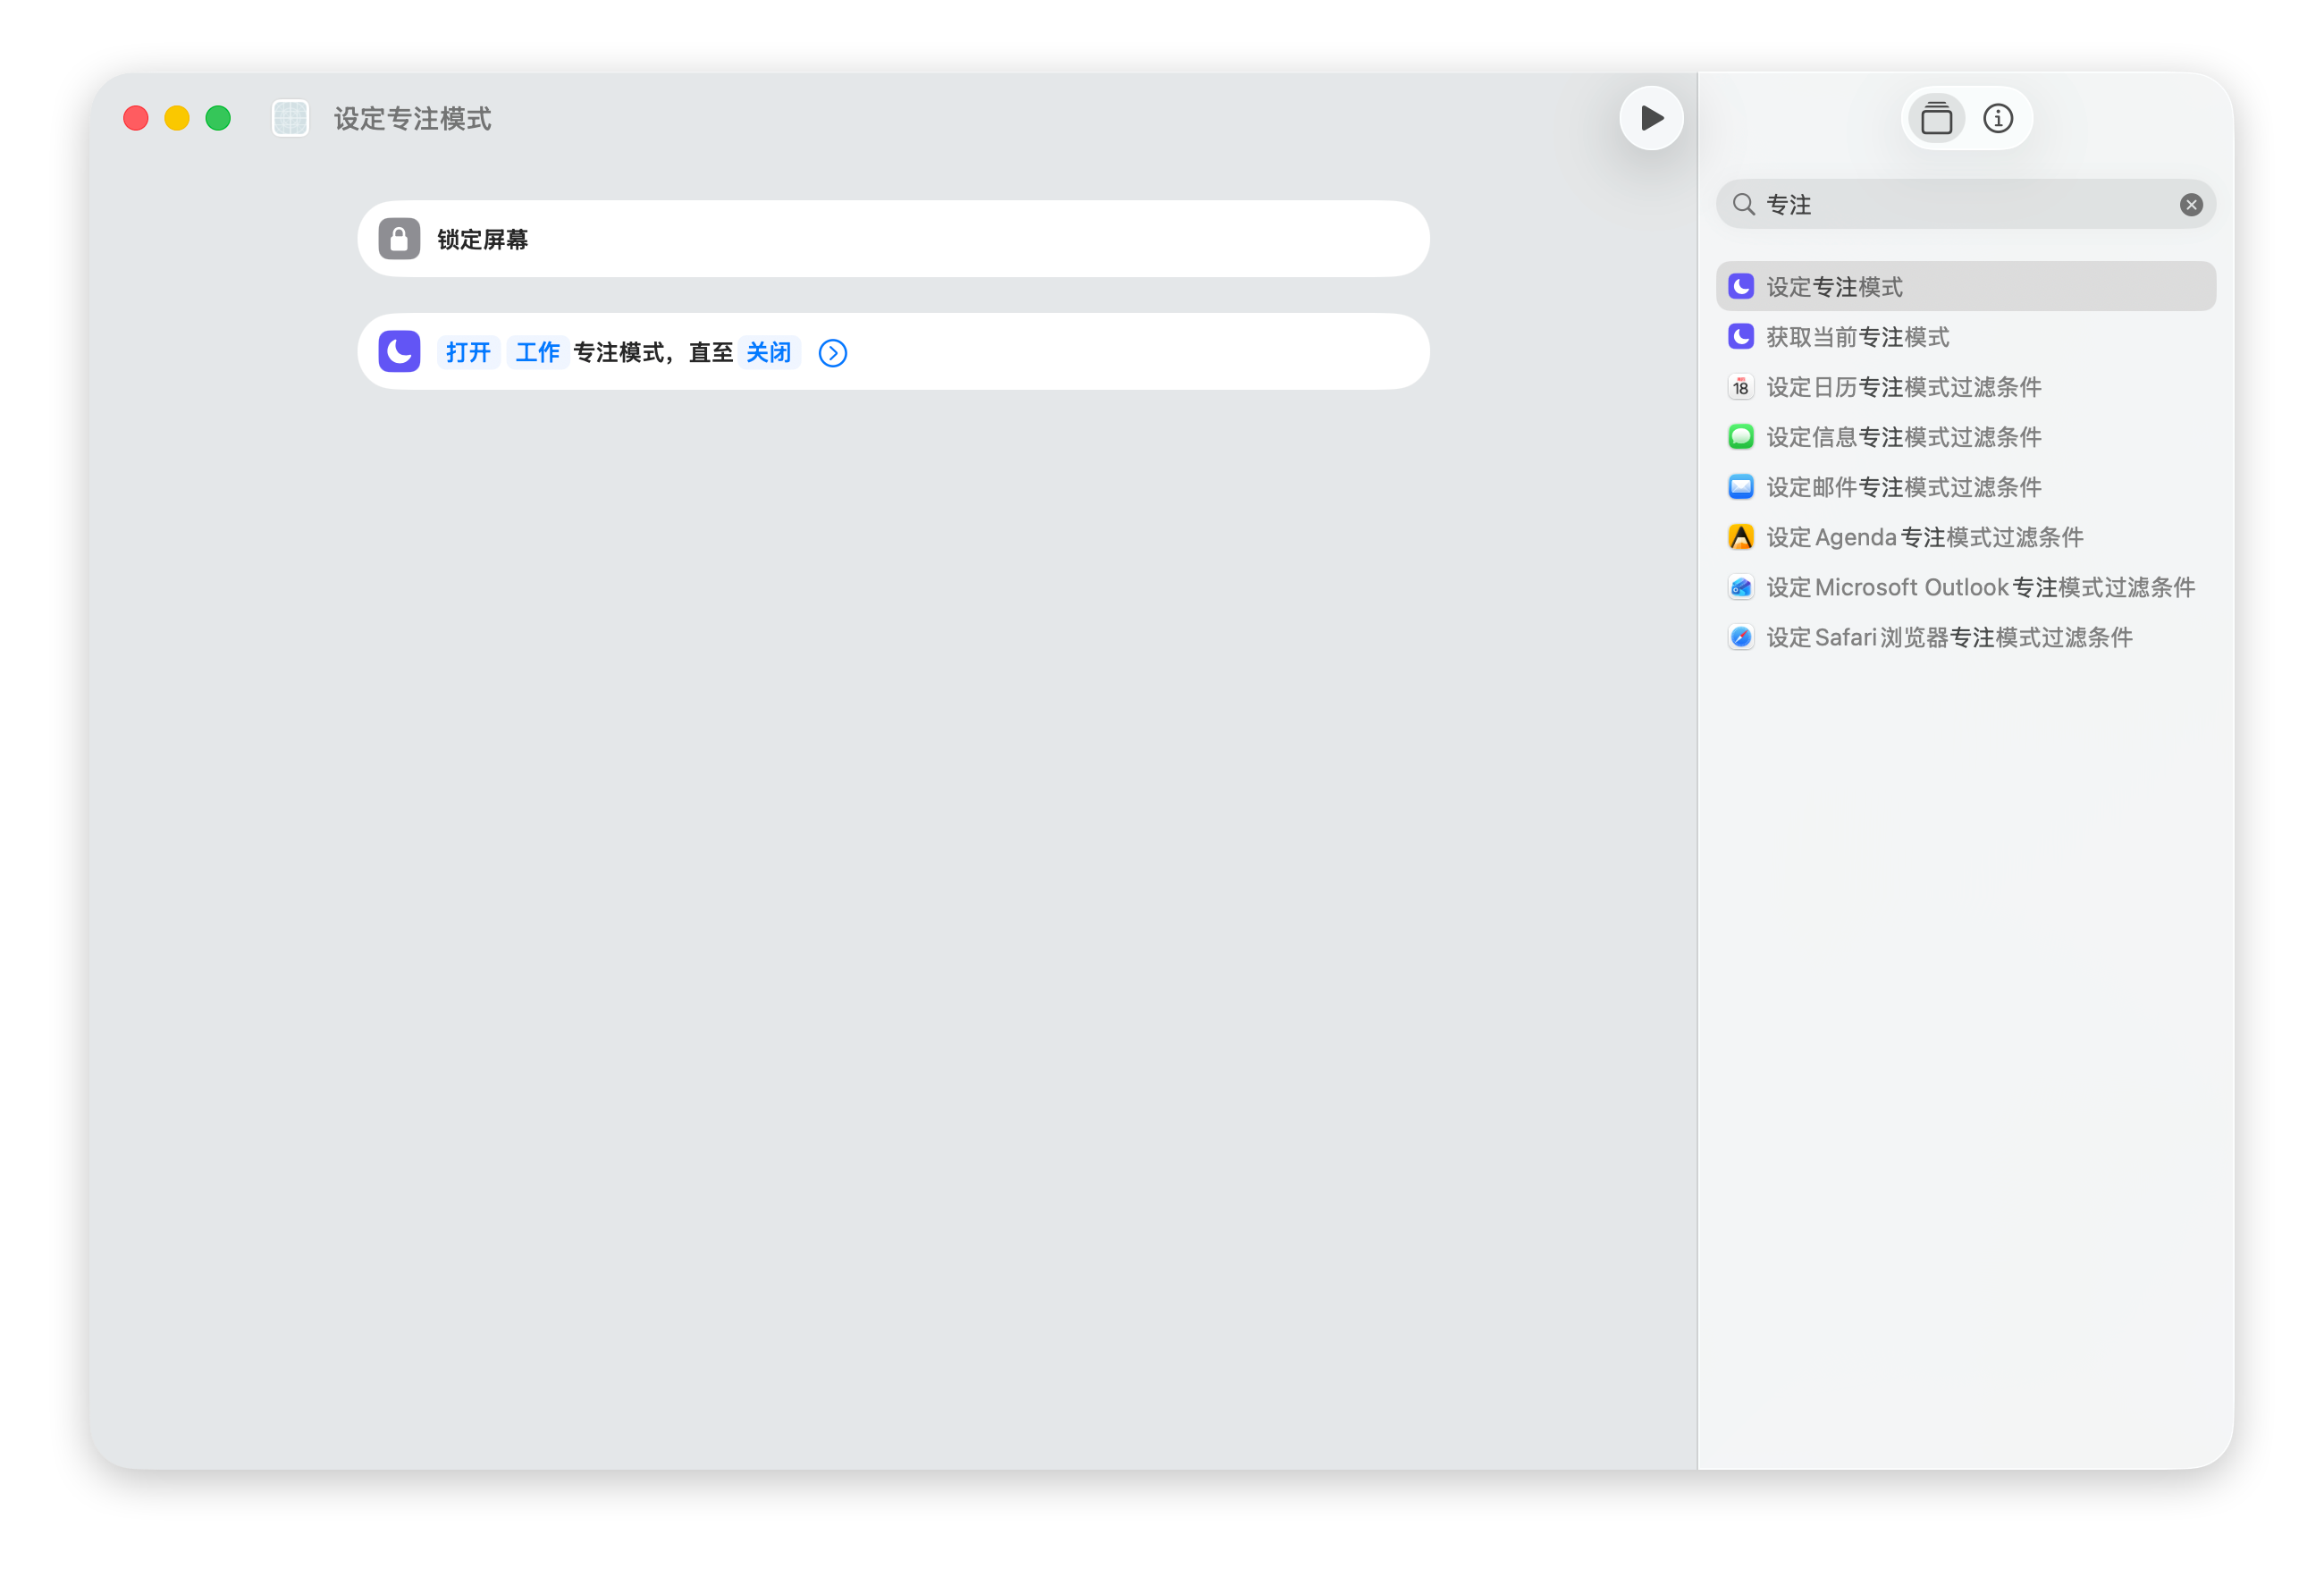Select 获取当前专注模式 action
Screen dimensions: 2324x1577
tap(1857, 337)
